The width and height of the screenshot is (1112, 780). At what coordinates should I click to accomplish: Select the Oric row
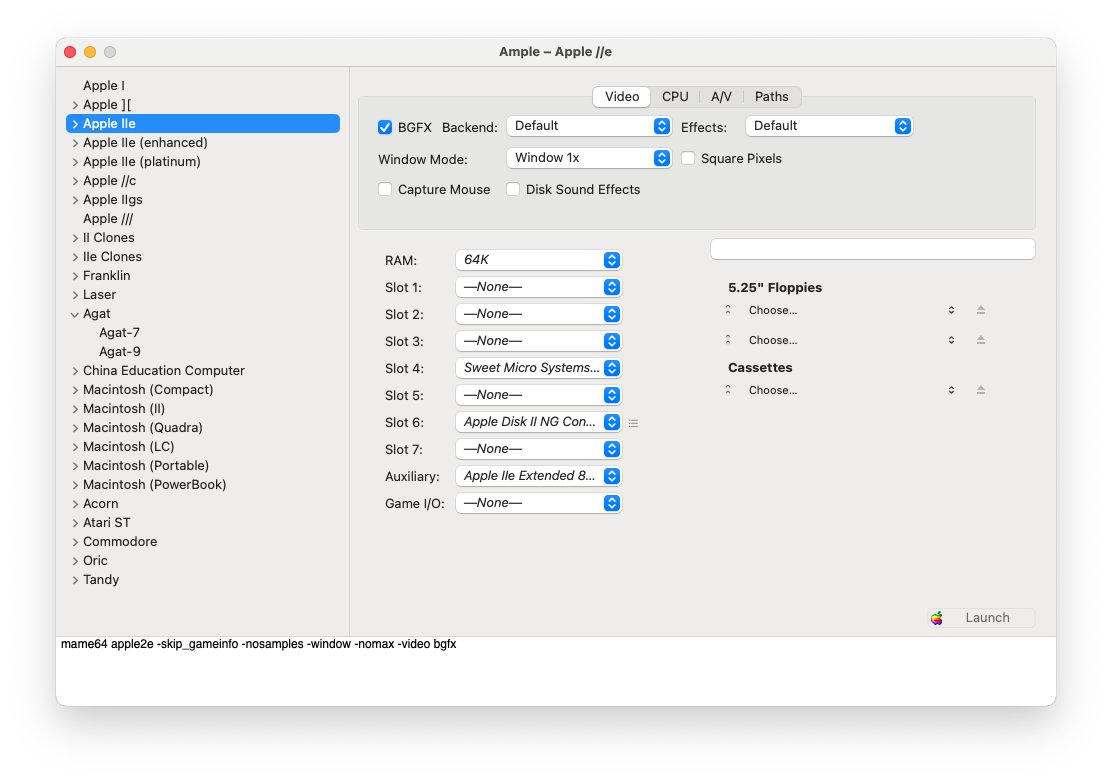[x=203, y=560]
